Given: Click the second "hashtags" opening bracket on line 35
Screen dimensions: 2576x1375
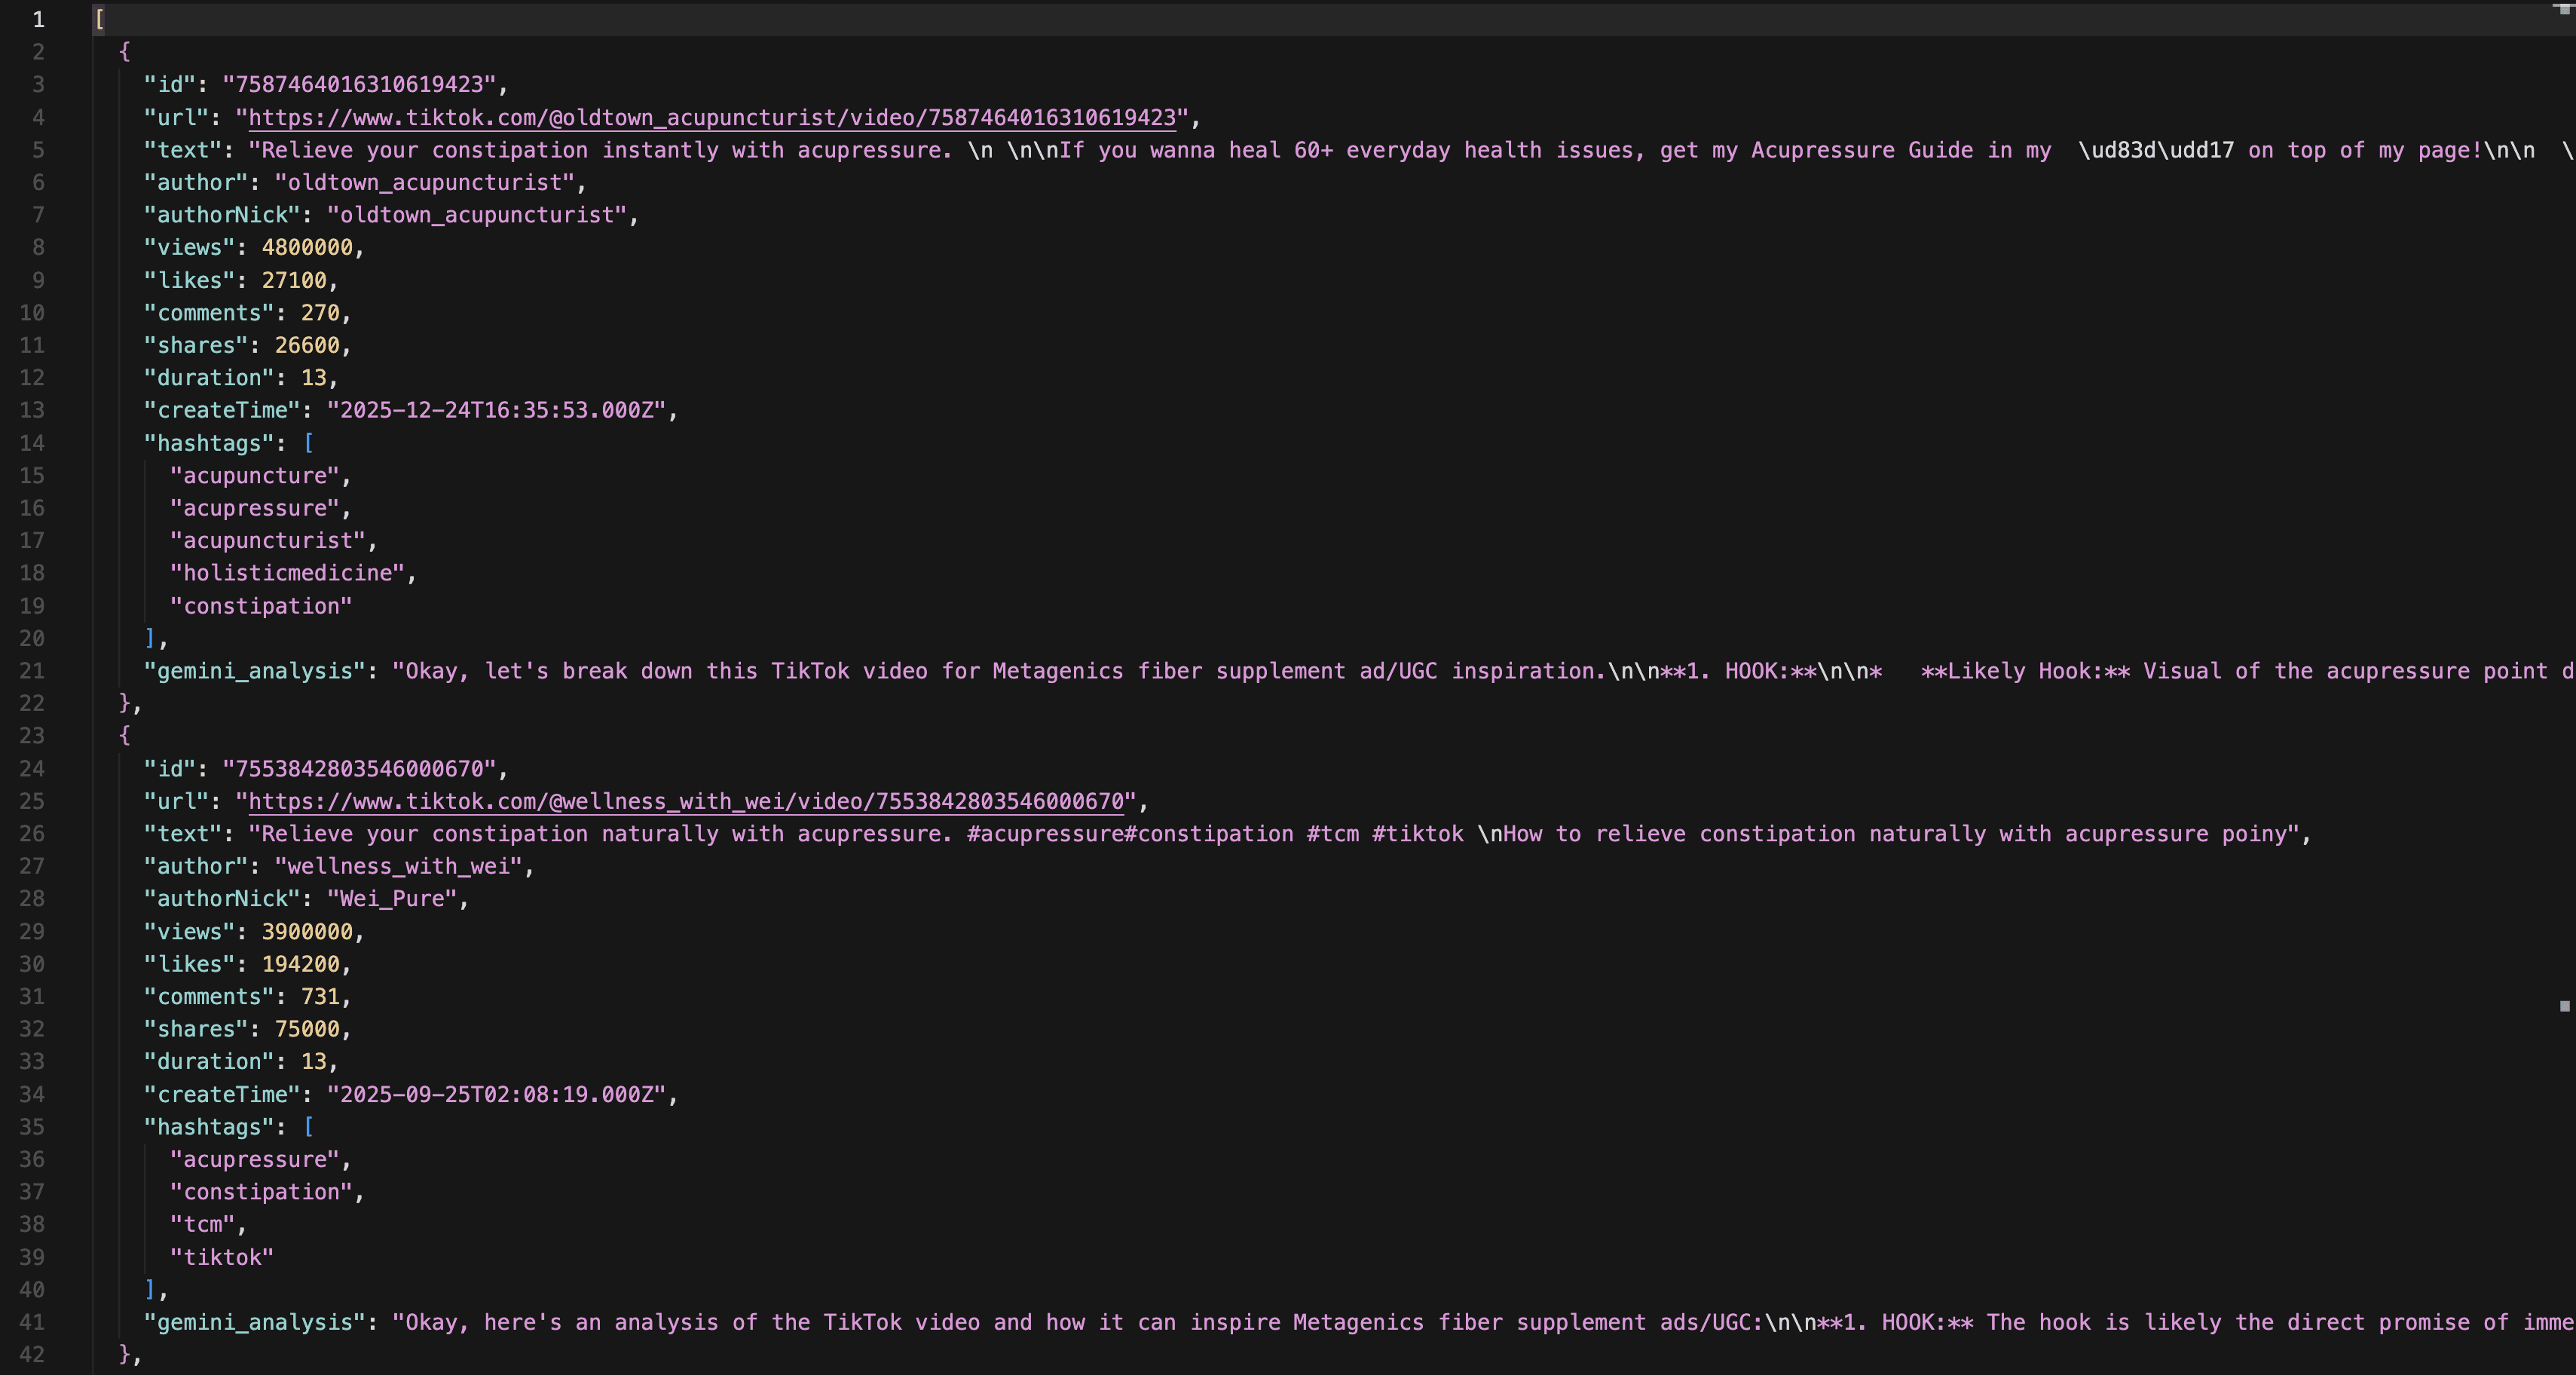Looking at the screenshot, I should (309, 1127).
